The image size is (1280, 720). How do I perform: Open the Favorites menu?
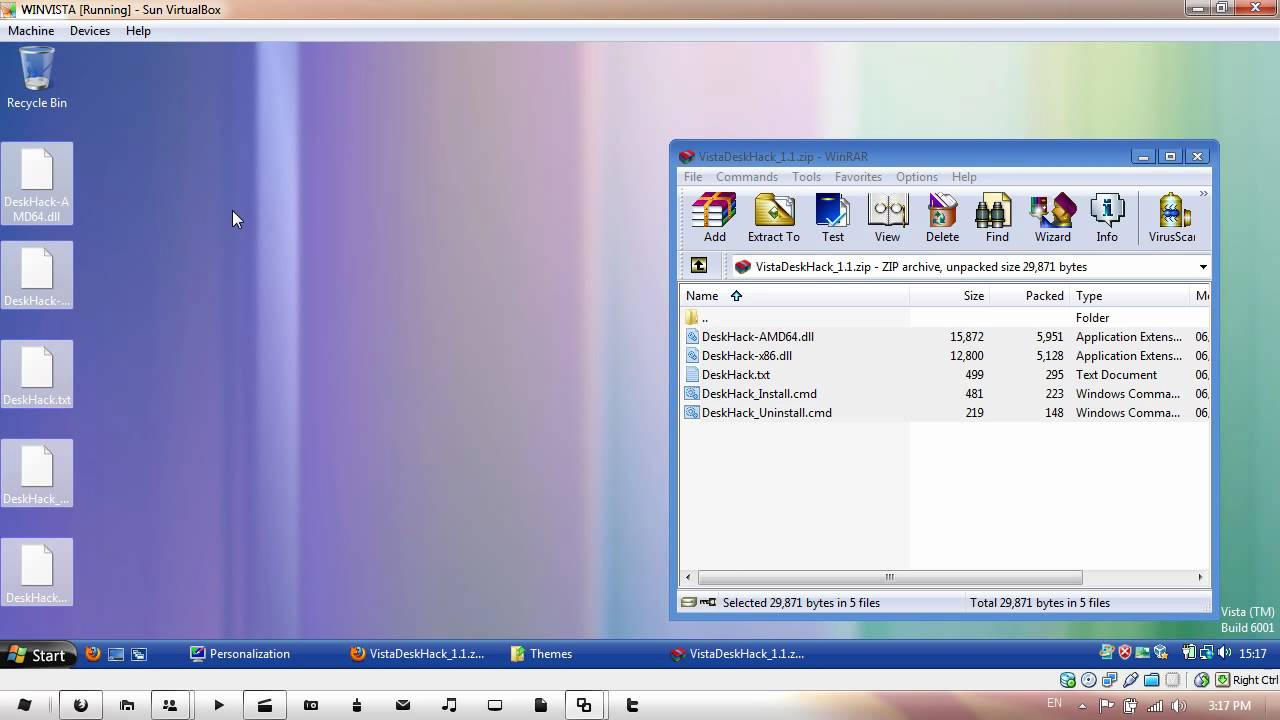coord(858,177)
